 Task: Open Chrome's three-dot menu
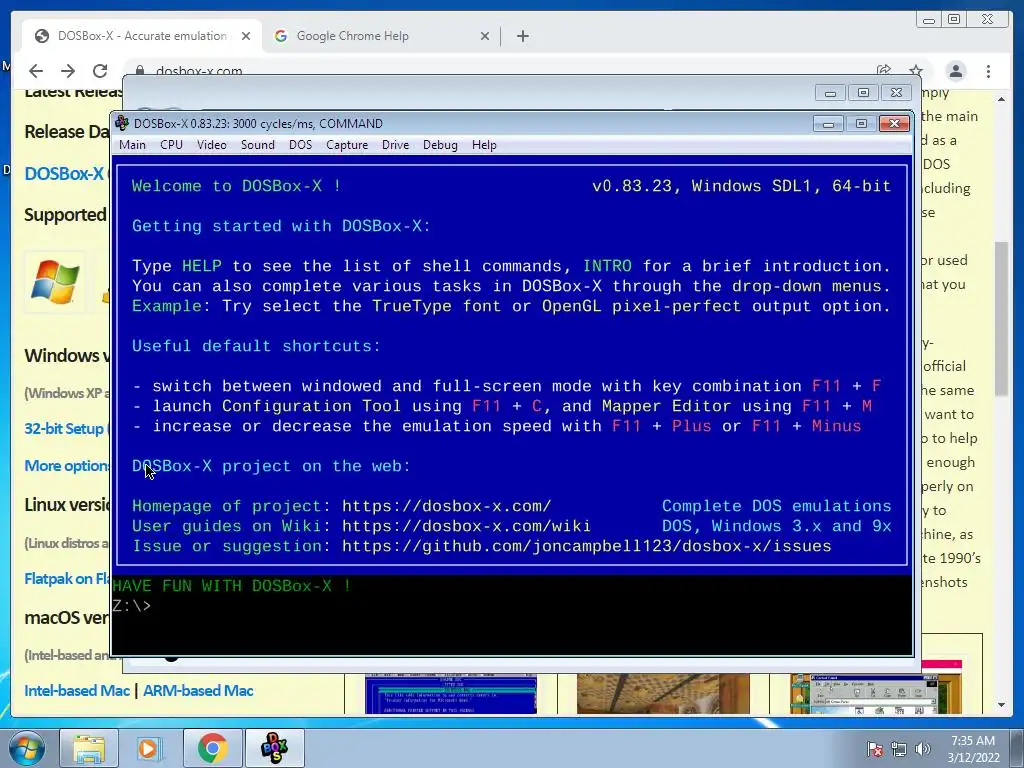[x=988, y=71]
